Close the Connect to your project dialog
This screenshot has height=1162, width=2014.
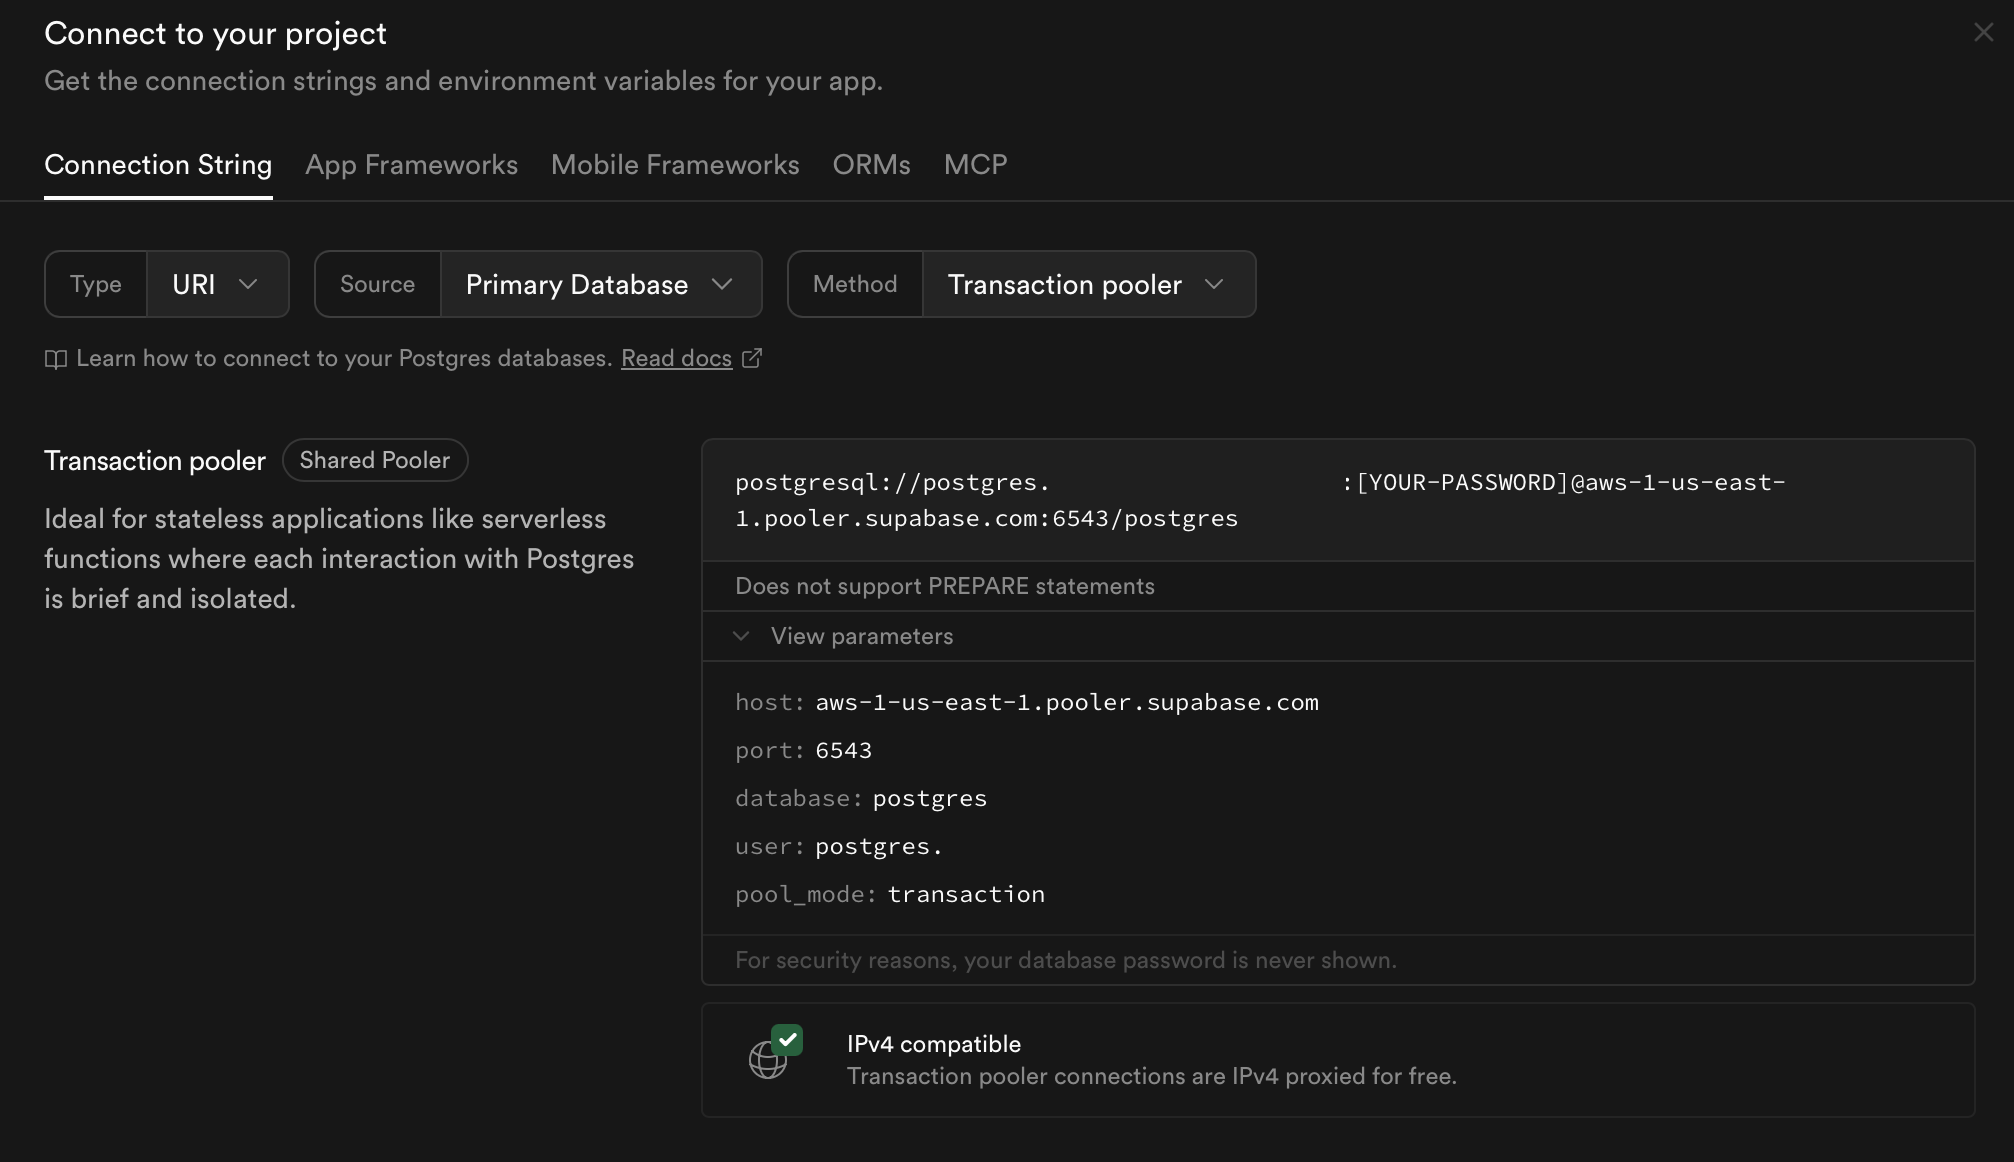pyautogui.click(x=1983, y=33)
